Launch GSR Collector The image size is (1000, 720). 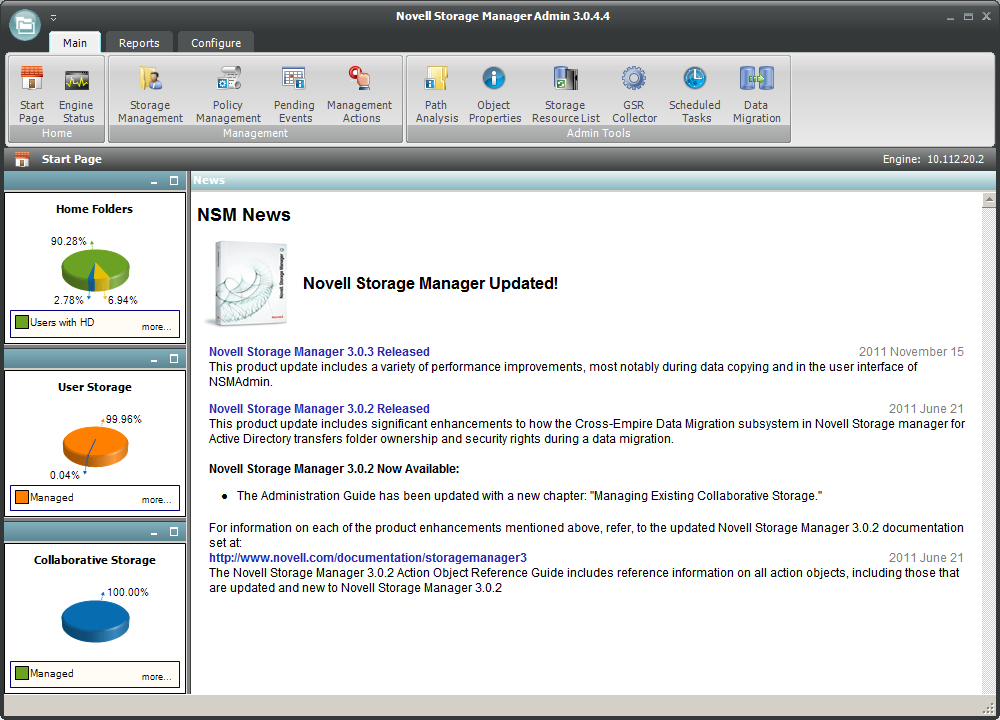pos(634,94)
